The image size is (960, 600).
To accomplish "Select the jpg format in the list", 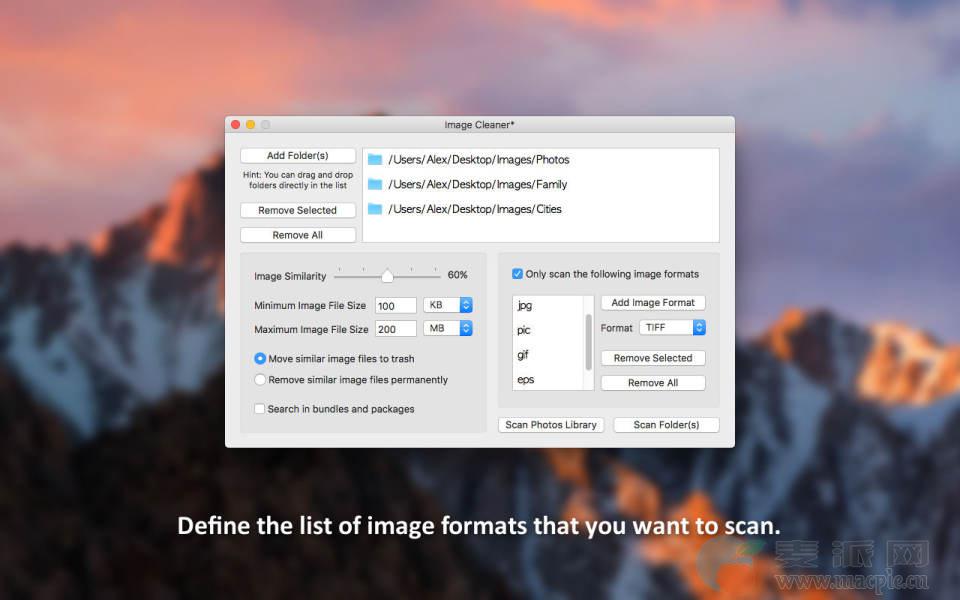I will [525, 306].
